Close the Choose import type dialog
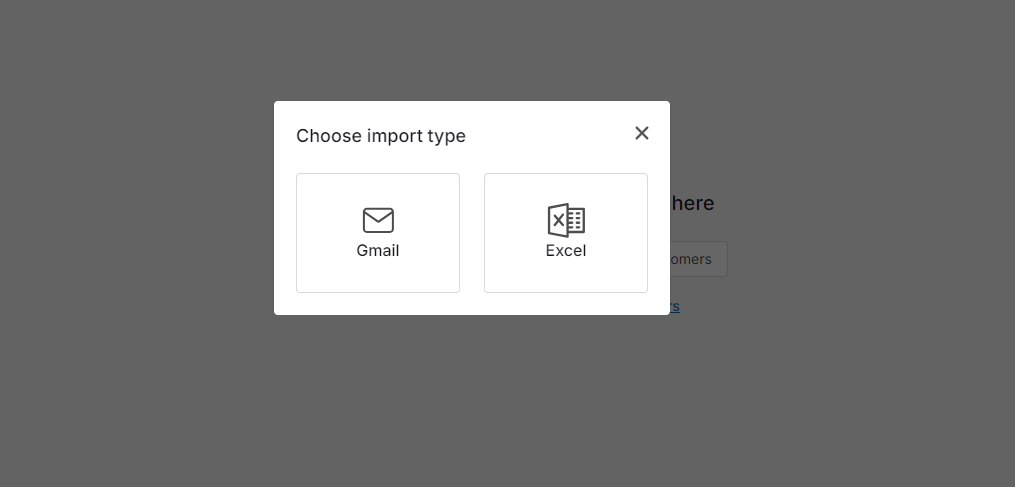 [x=641, y=133]
